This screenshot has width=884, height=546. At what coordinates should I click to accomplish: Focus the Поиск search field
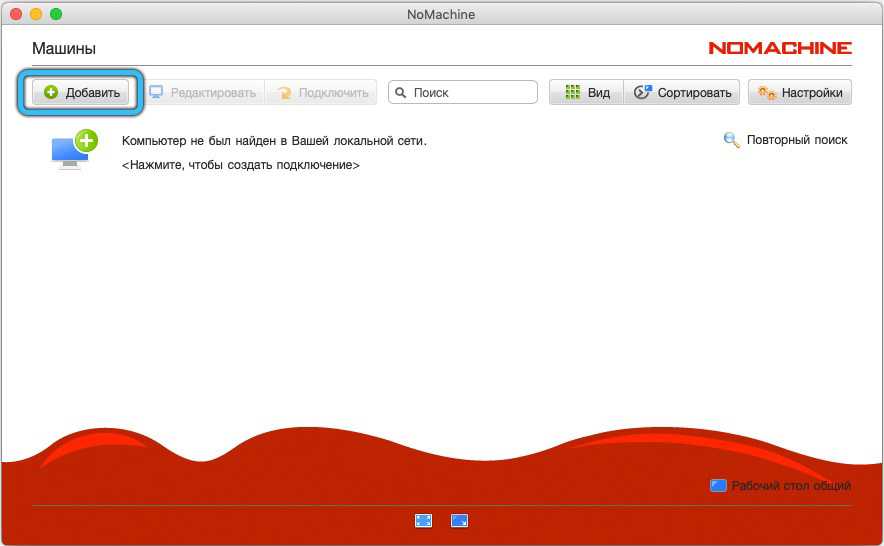coord(463,93)
